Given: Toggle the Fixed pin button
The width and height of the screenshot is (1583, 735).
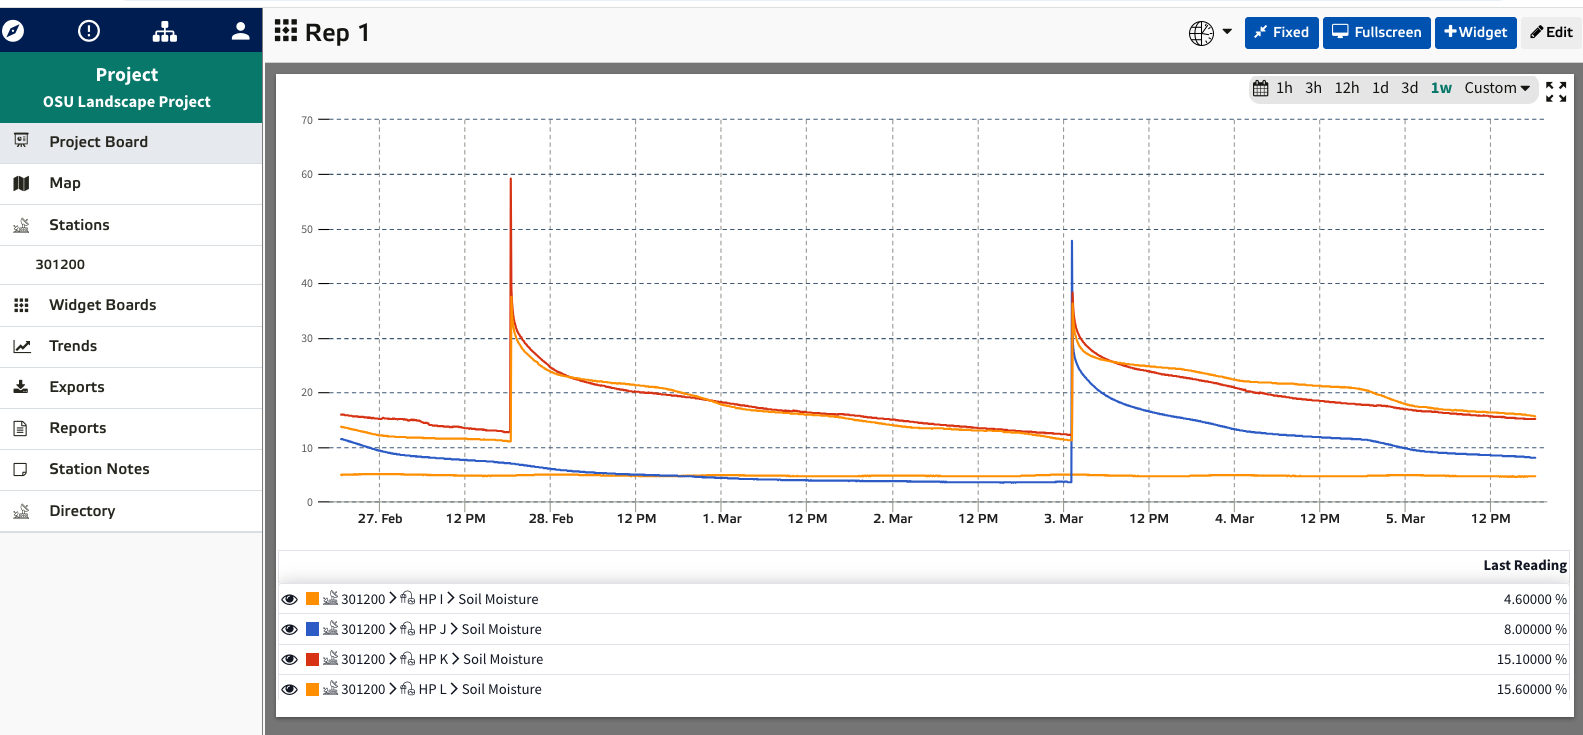Looking at the screenshot, I should coord(1282,32).
